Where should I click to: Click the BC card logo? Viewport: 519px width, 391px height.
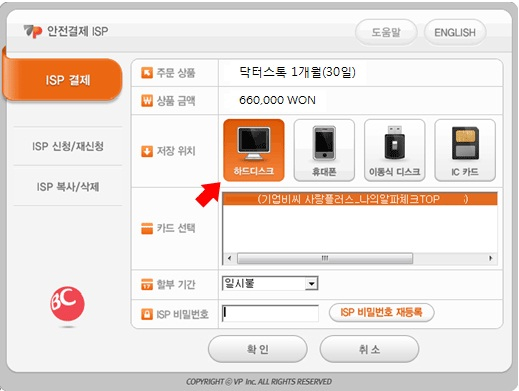pos(67,304)
